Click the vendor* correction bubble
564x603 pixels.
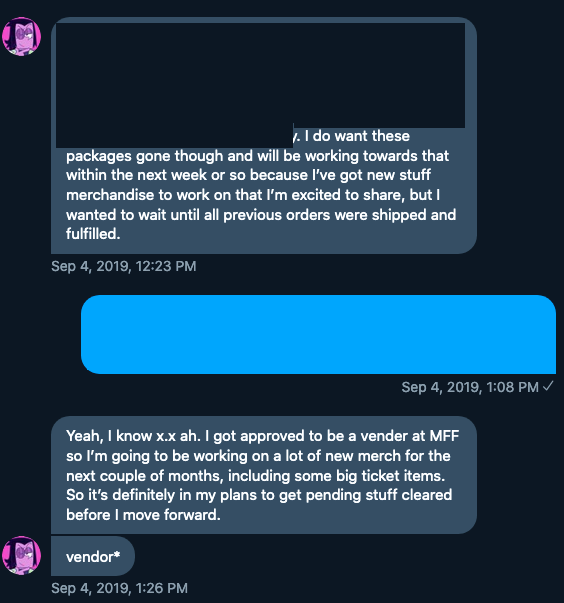click(93, 556)
